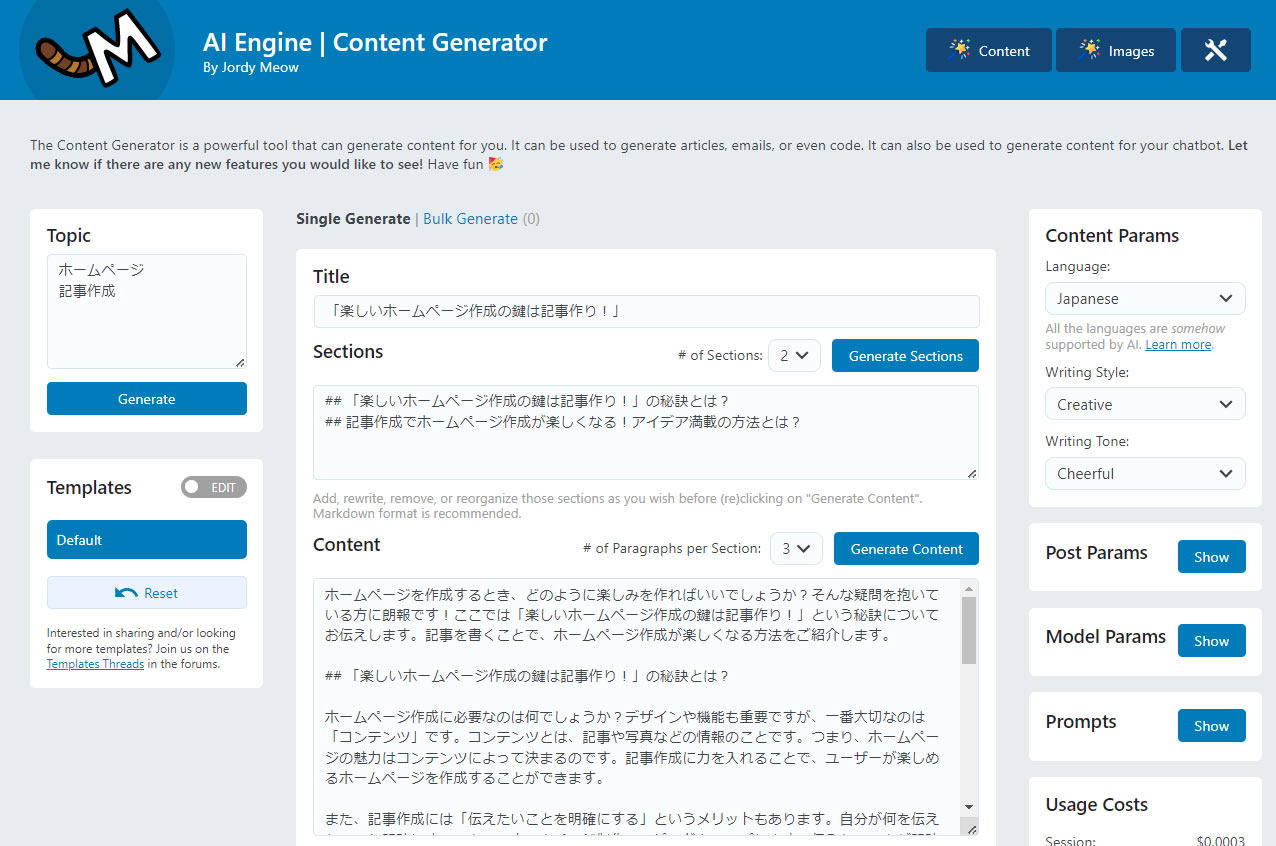
Task: Click the Topic text area resize handle
Action: [240, 362]
